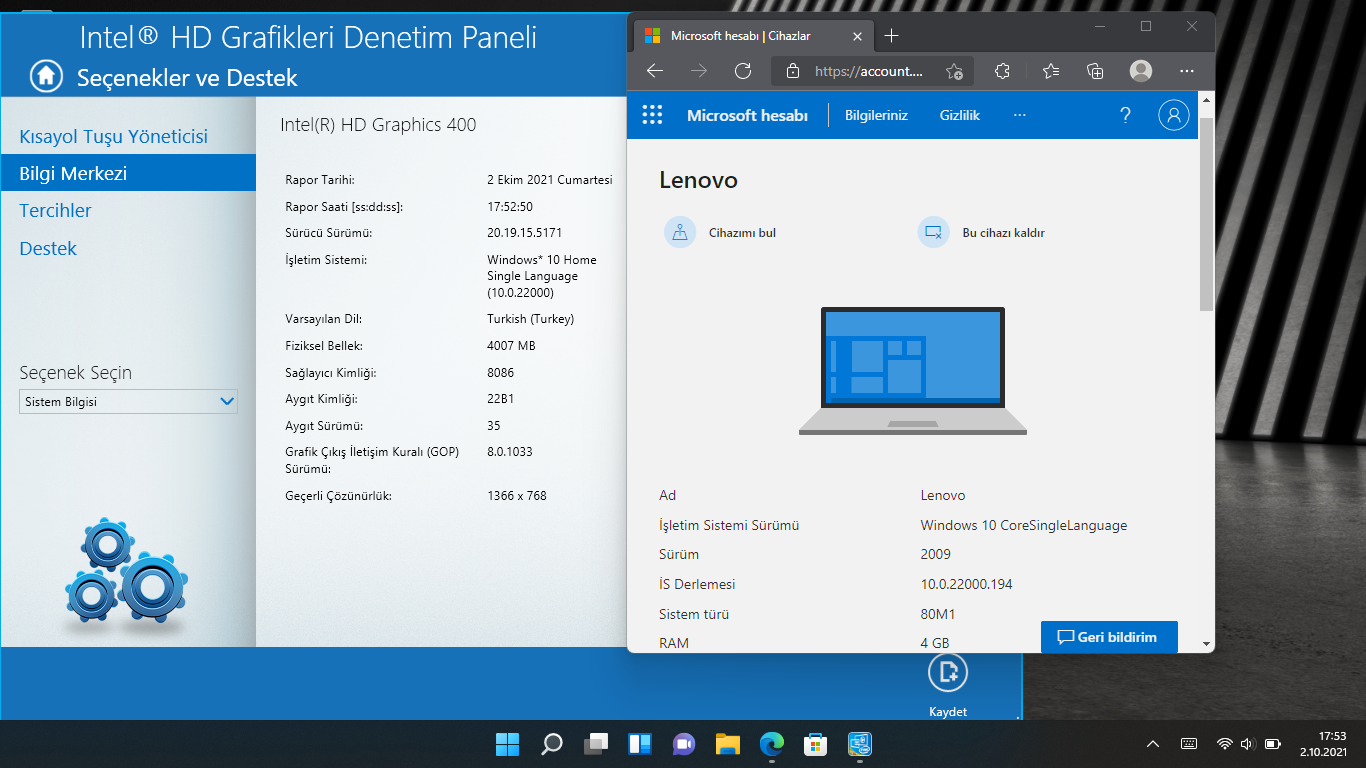Open Edge favorites list icon
The height and width of the screenshot is (768, 1366).
1050,71
